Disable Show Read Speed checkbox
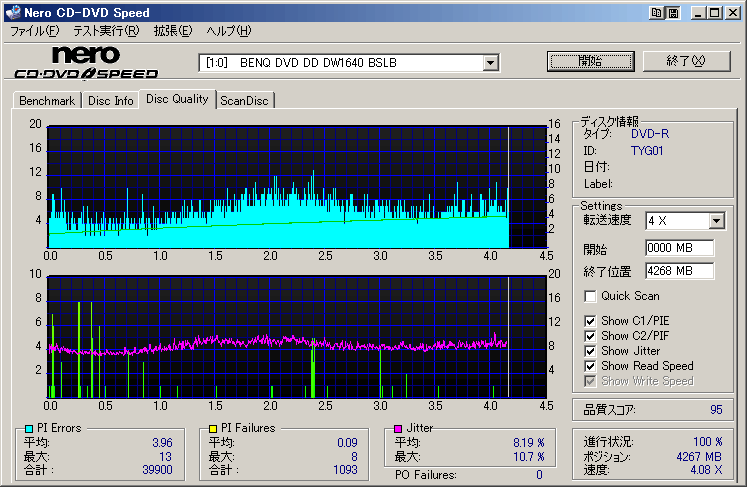Screen dimensions: 747x487 [x=590, y=366]
